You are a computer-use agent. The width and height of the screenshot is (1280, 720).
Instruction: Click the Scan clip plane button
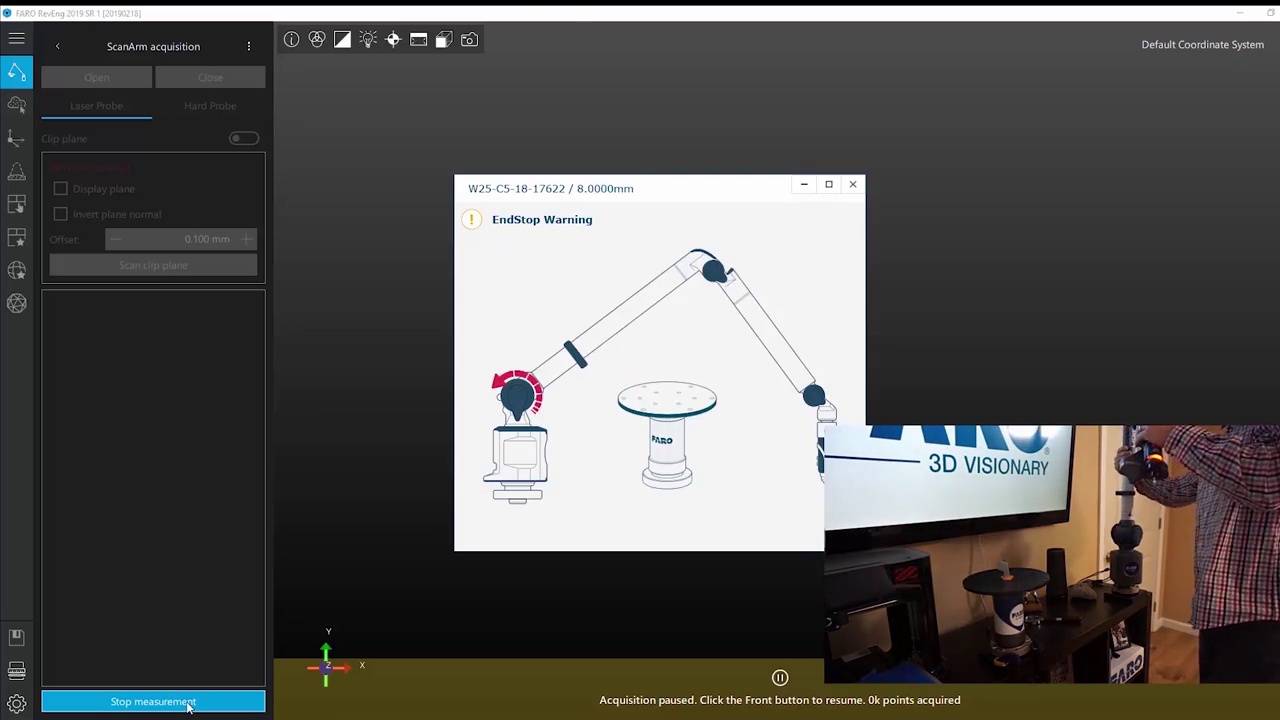click(153, 265)
